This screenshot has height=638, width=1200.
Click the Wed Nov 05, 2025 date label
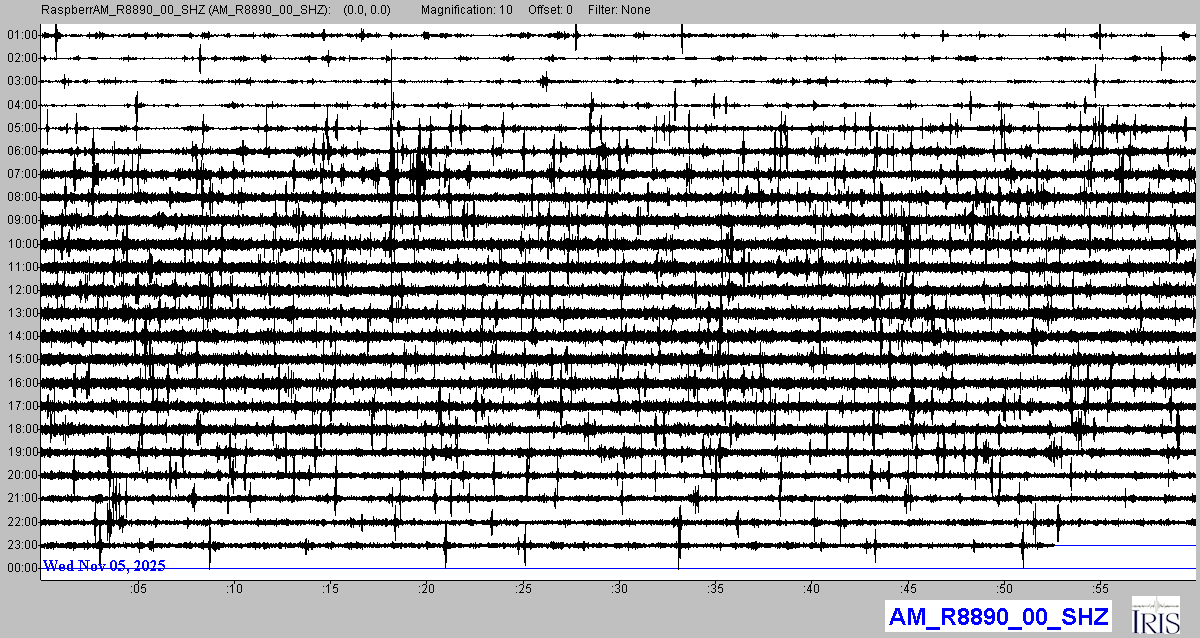click(104, 566)
